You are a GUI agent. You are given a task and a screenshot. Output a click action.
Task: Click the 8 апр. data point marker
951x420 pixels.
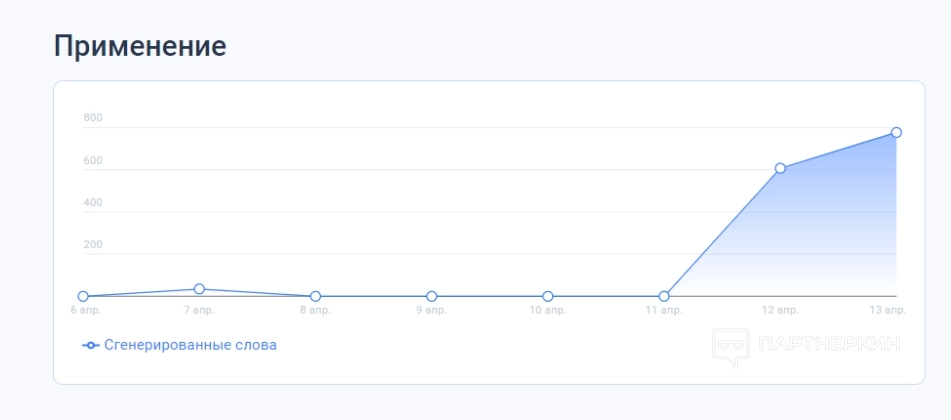tap(315, 296)
